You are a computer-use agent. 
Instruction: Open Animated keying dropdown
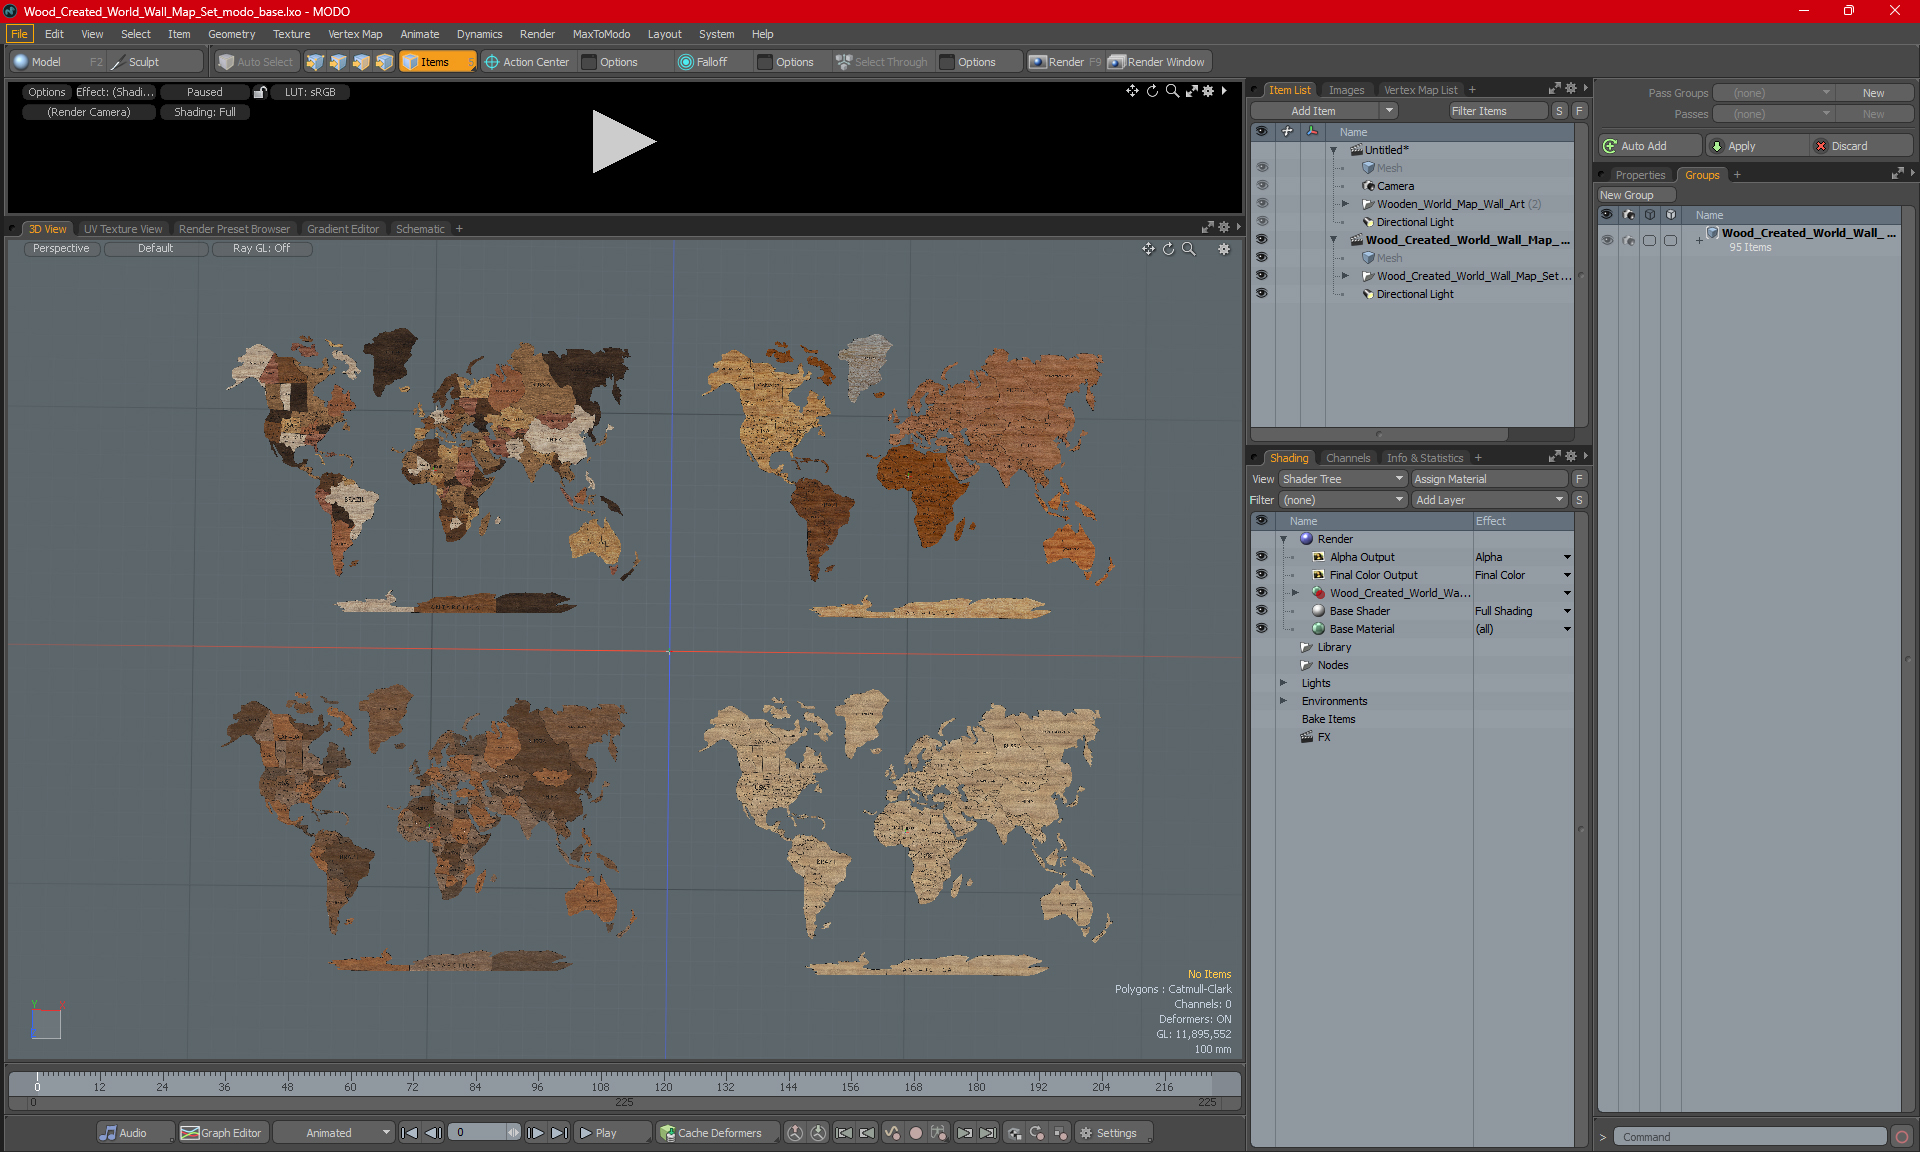(333, 1133)
